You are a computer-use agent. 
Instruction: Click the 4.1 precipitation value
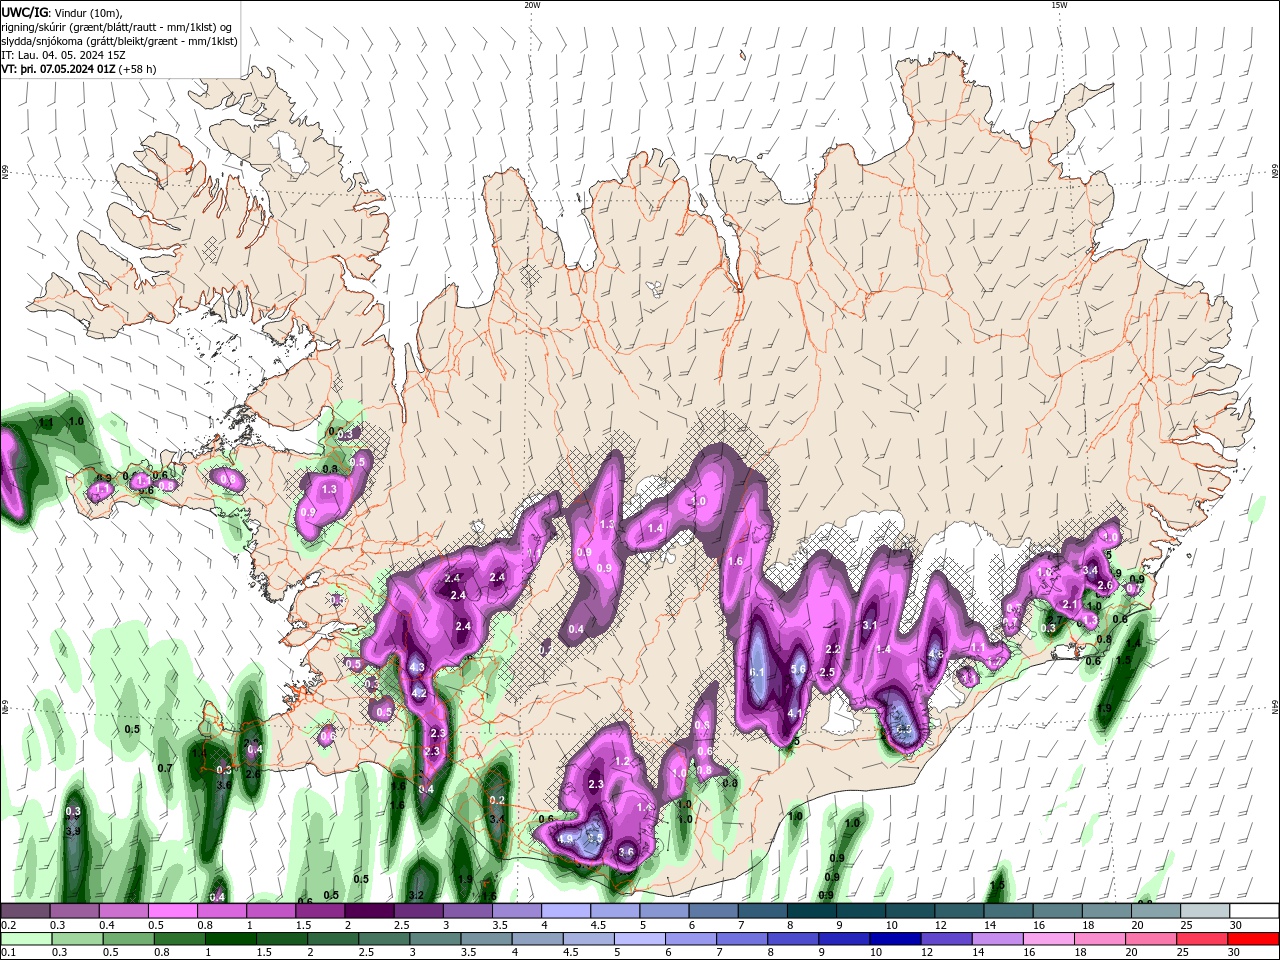click(x=795, y=713)
